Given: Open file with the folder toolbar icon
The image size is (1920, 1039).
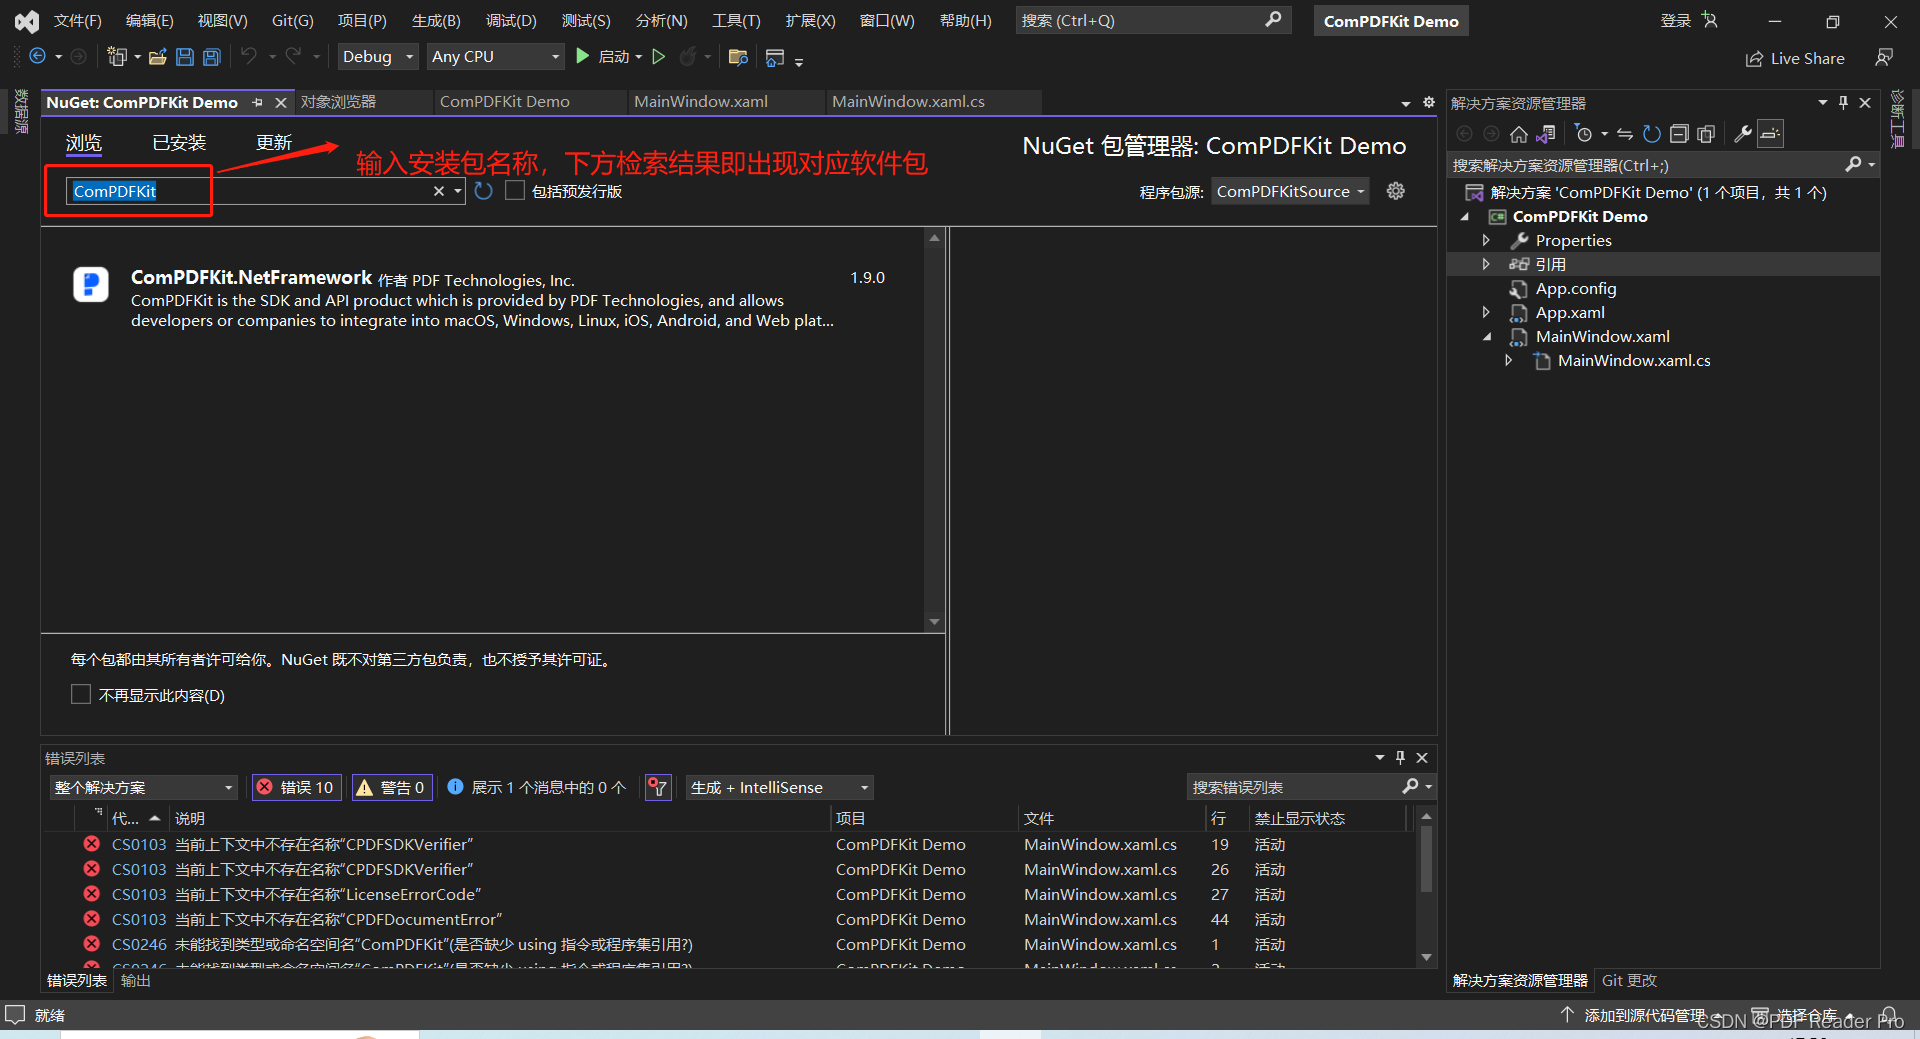Looking at the screenshot, I should [157, 57].
